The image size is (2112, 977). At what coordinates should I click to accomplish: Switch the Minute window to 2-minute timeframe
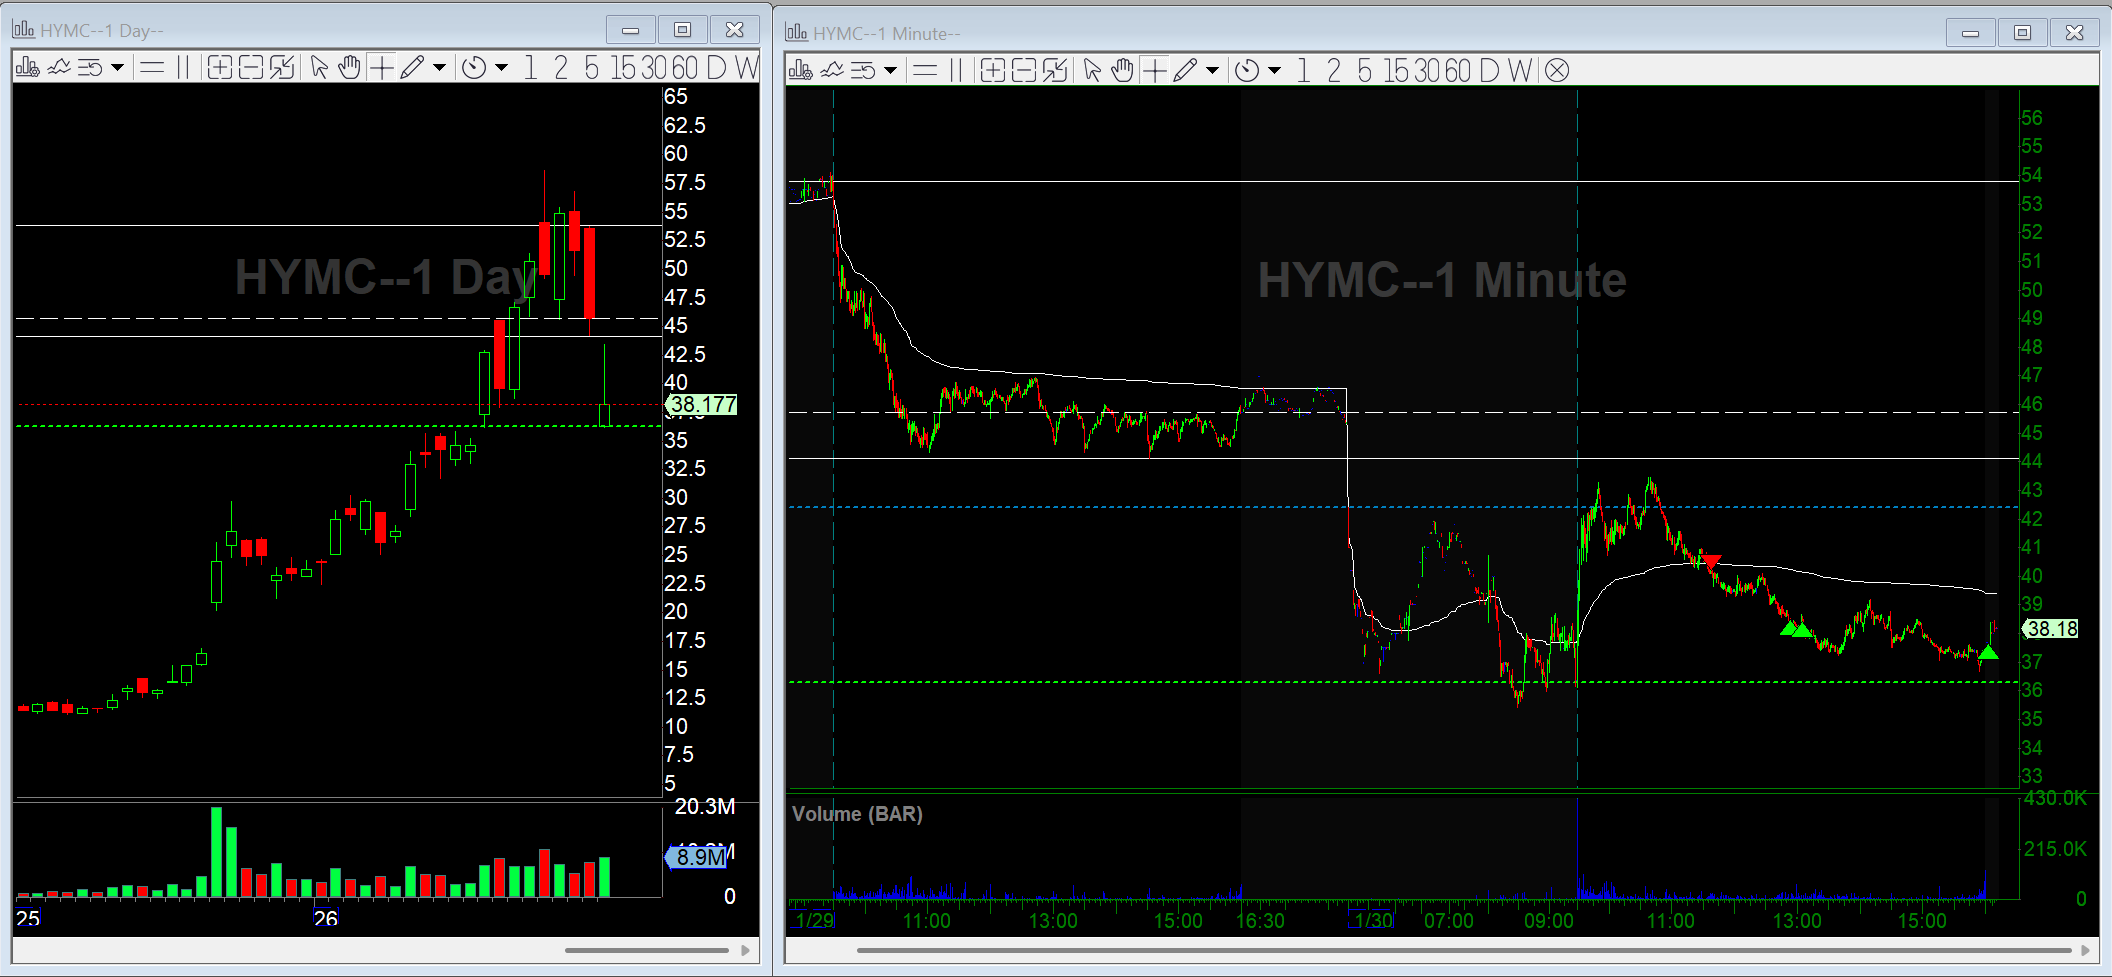pos(1334,70)
